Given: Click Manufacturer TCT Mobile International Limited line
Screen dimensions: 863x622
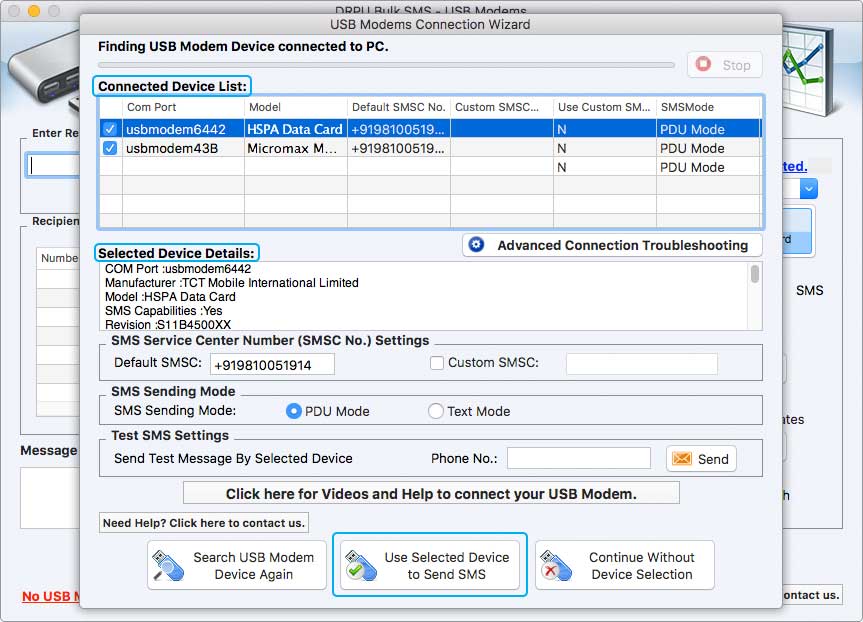Looking at the screenshot, I should point(232,283).
